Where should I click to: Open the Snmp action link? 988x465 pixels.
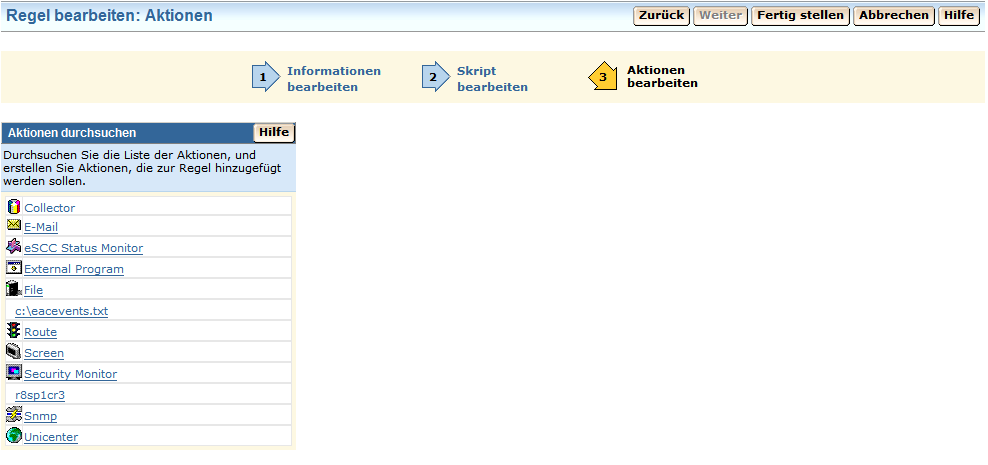tap(40, 416)
